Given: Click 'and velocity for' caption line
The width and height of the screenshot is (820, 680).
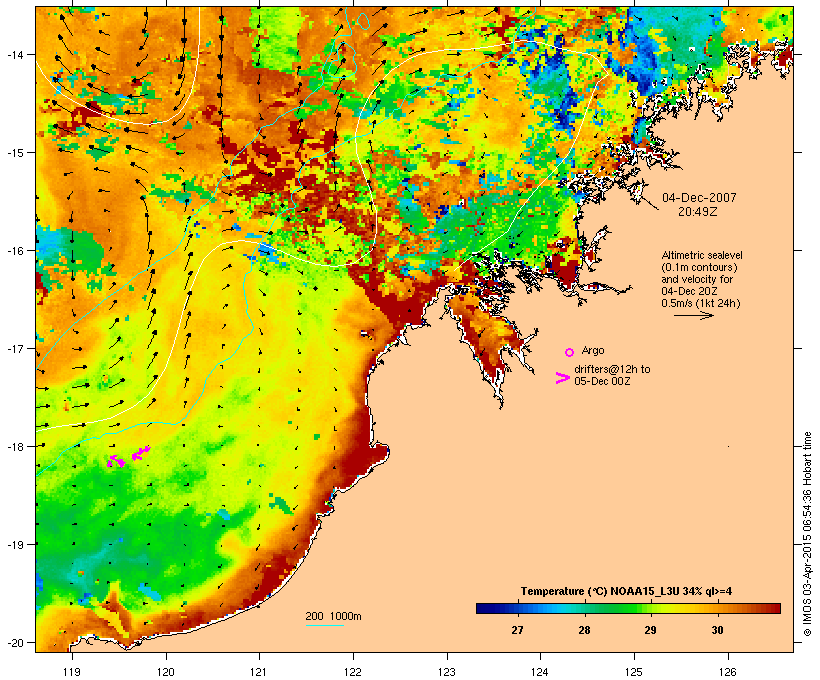Looking at the screenshot, I should pos(697,279).
